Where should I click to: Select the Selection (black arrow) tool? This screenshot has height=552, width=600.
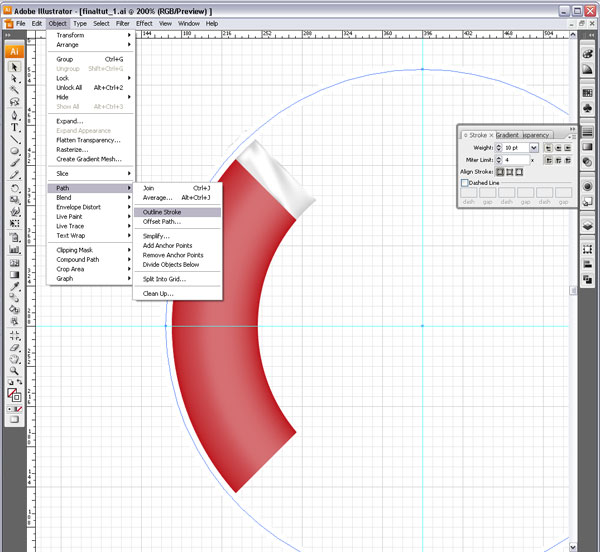click(x=14, y=67)
